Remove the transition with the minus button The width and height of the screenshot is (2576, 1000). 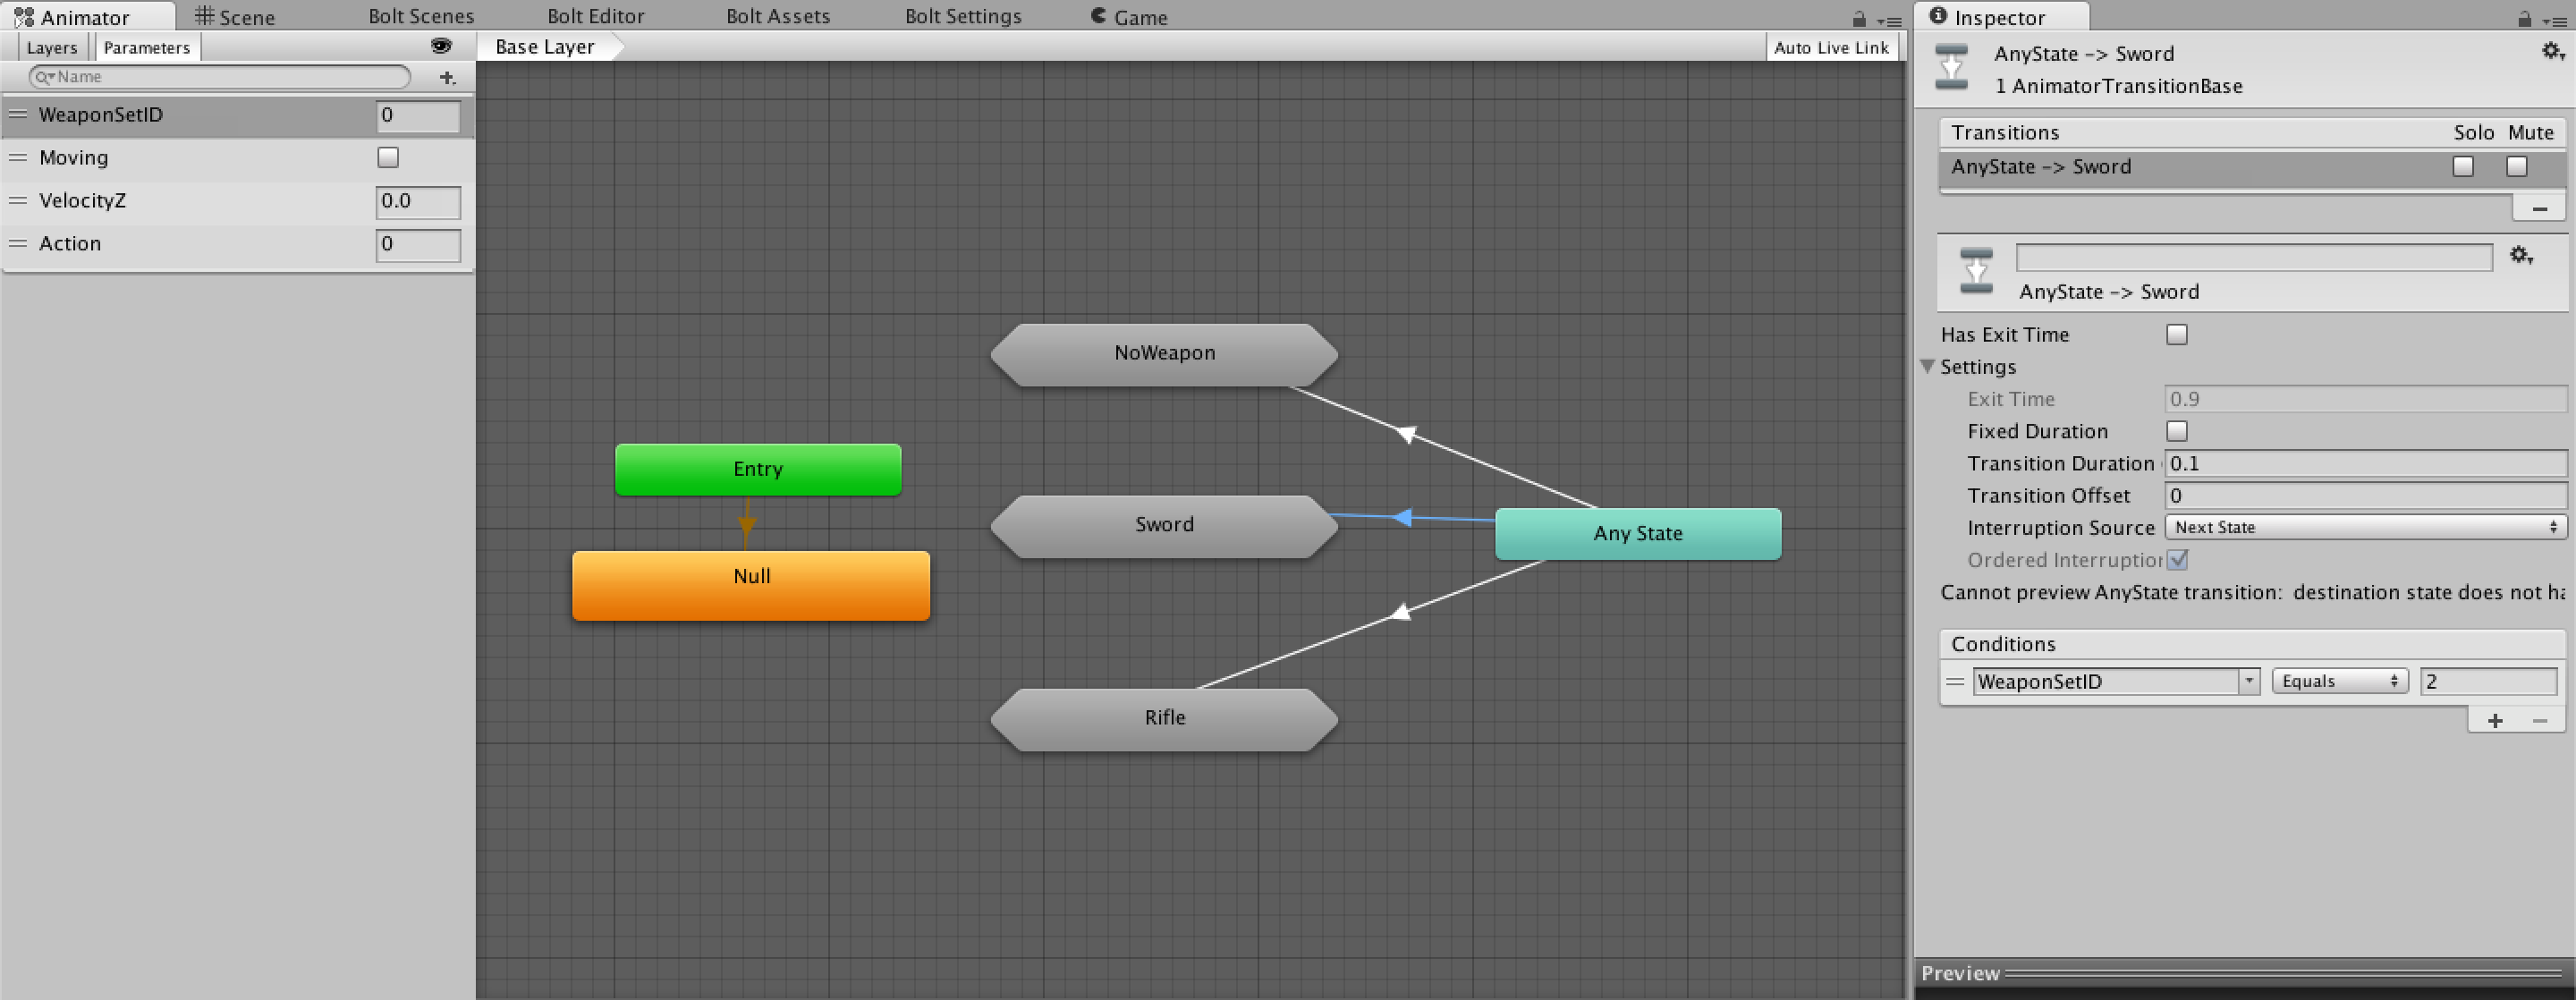[x=2539, y=208]
